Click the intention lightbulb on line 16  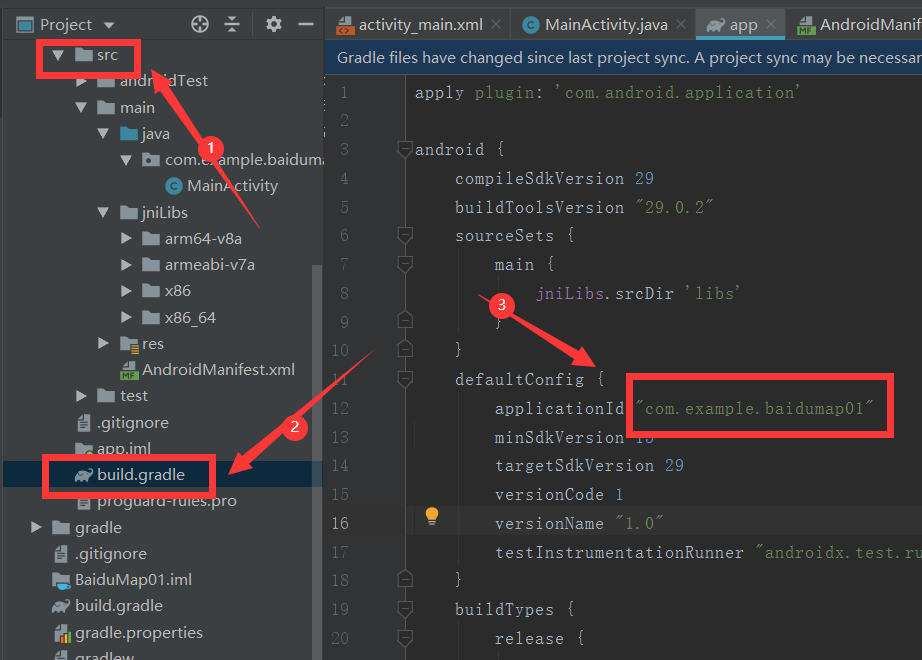pos(432,516)
